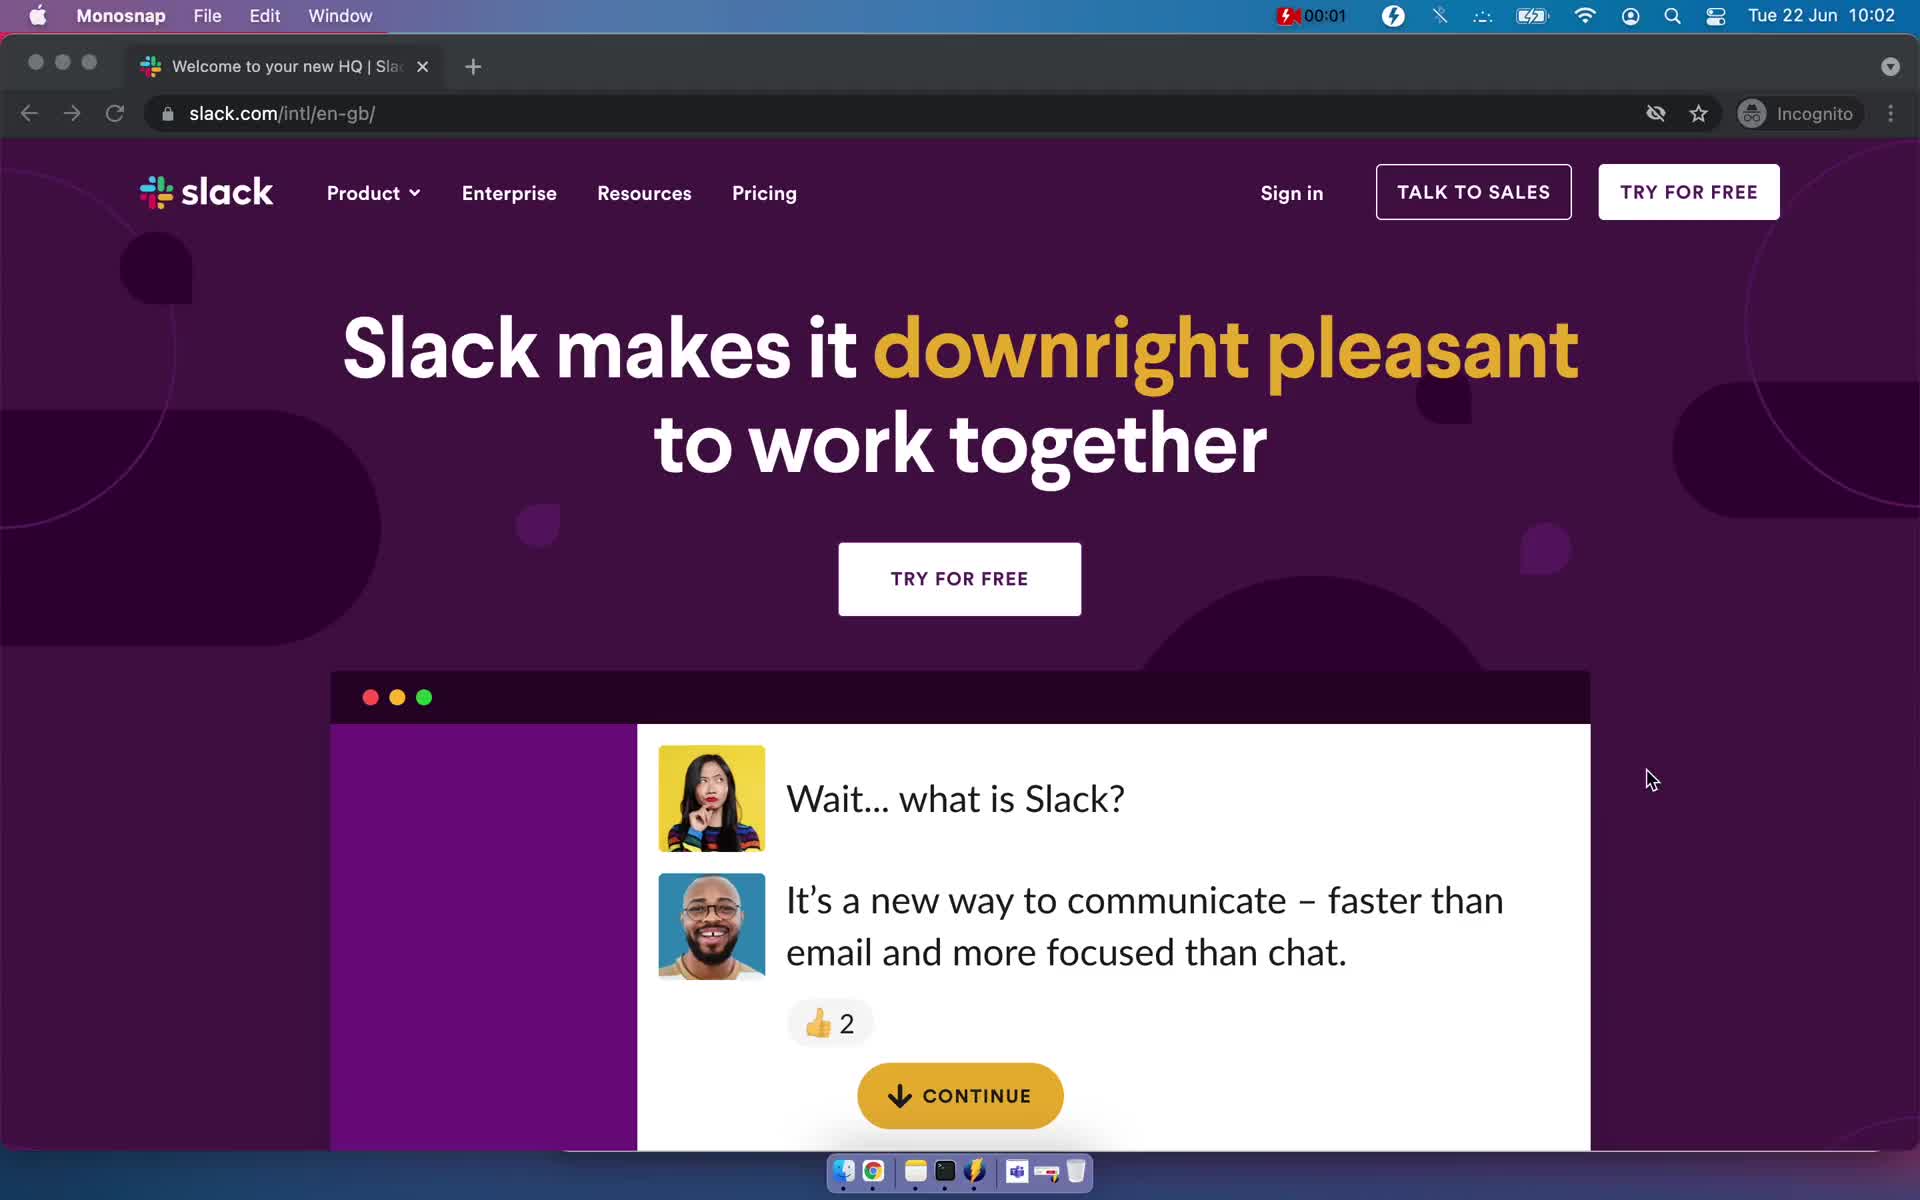Click the Sign in link
Screen dimensions: 1920x1200
[1291, 193]
